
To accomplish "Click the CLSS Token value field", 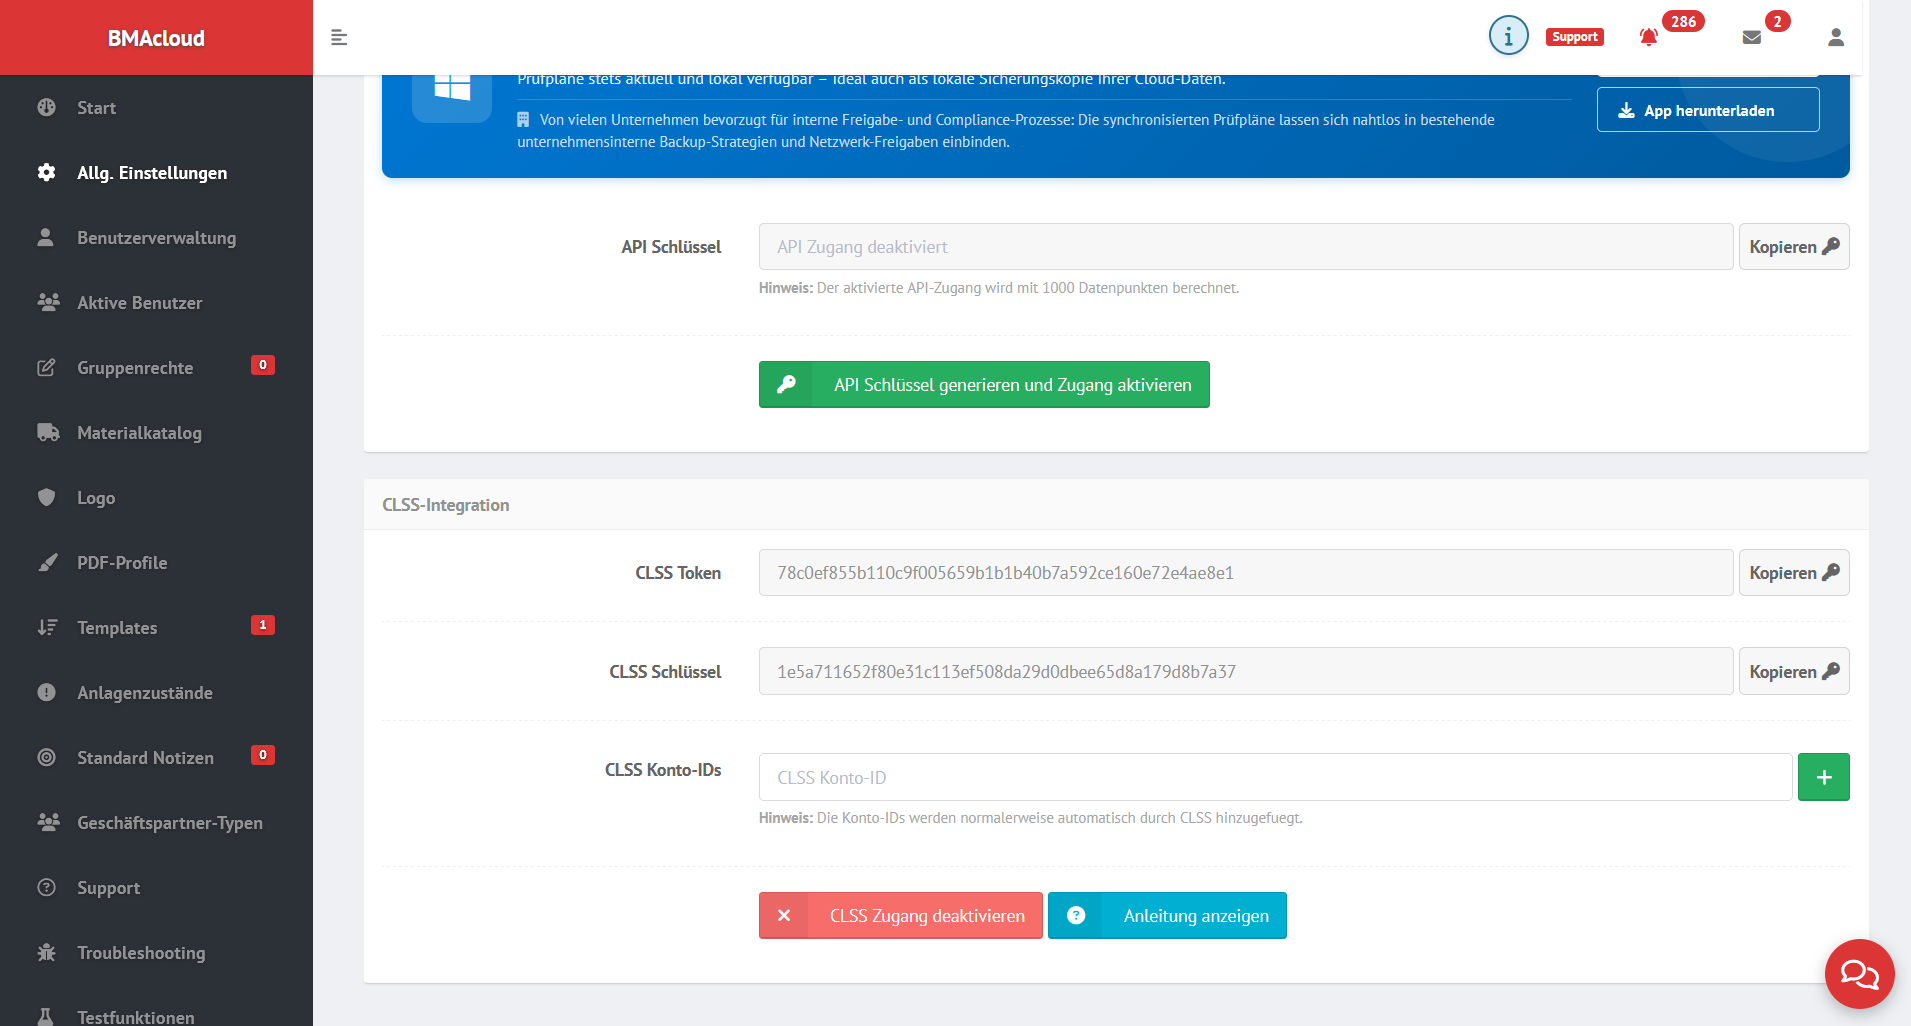I will [x=1246, y=573].
